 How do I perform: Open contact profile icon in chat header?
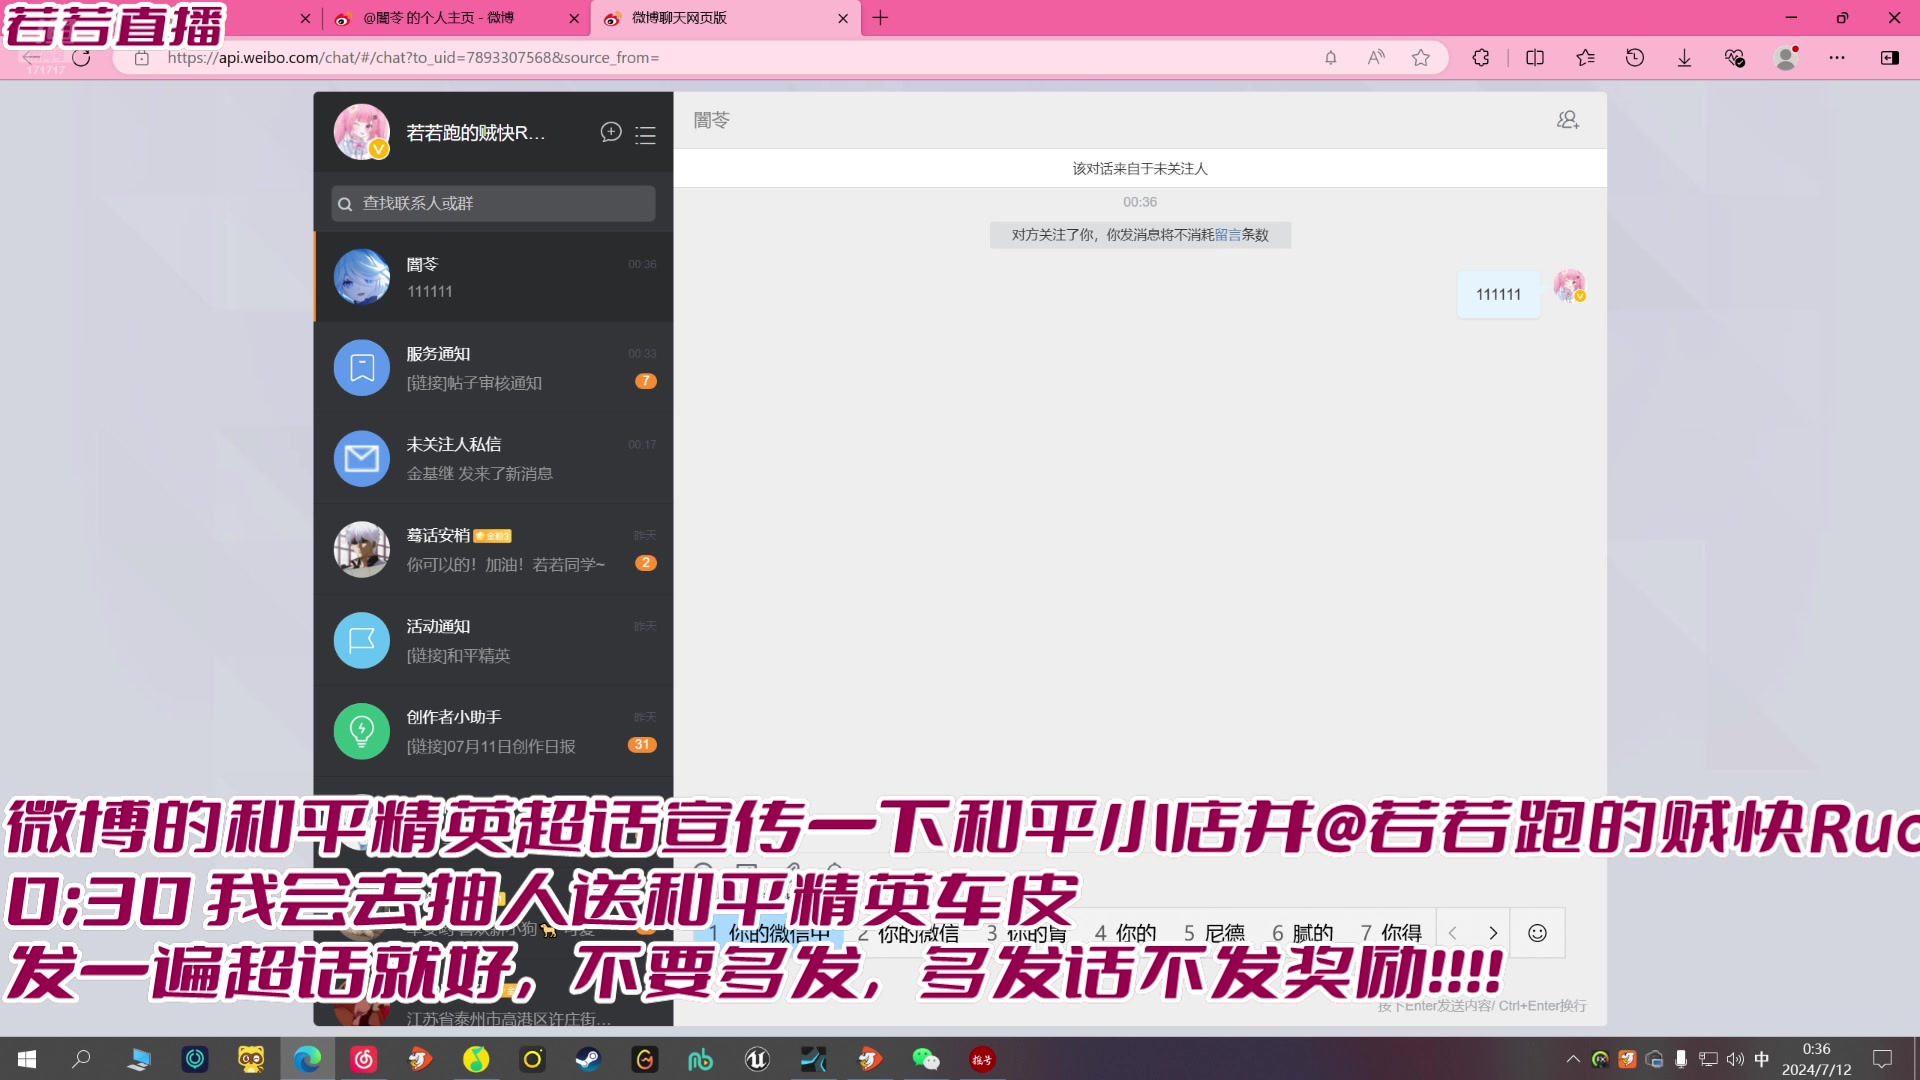coord(1568,120)
